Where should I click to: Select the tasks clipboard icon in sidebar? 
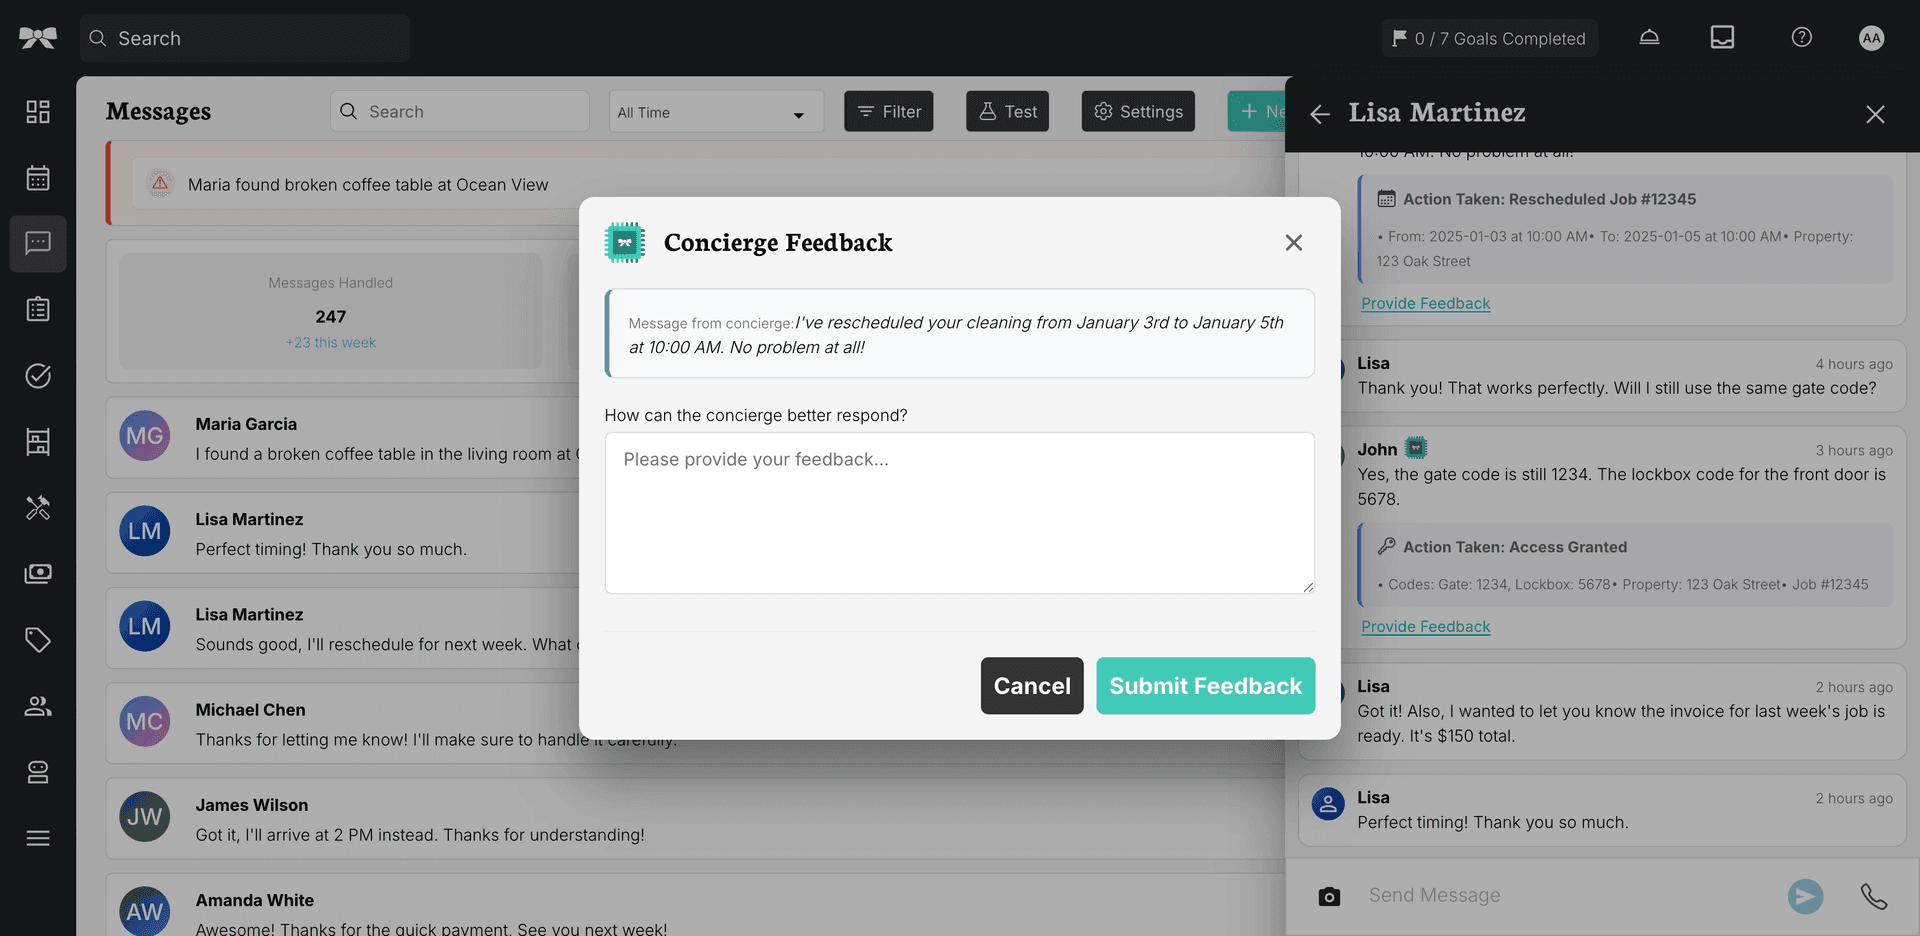click(x=38, y=309)
